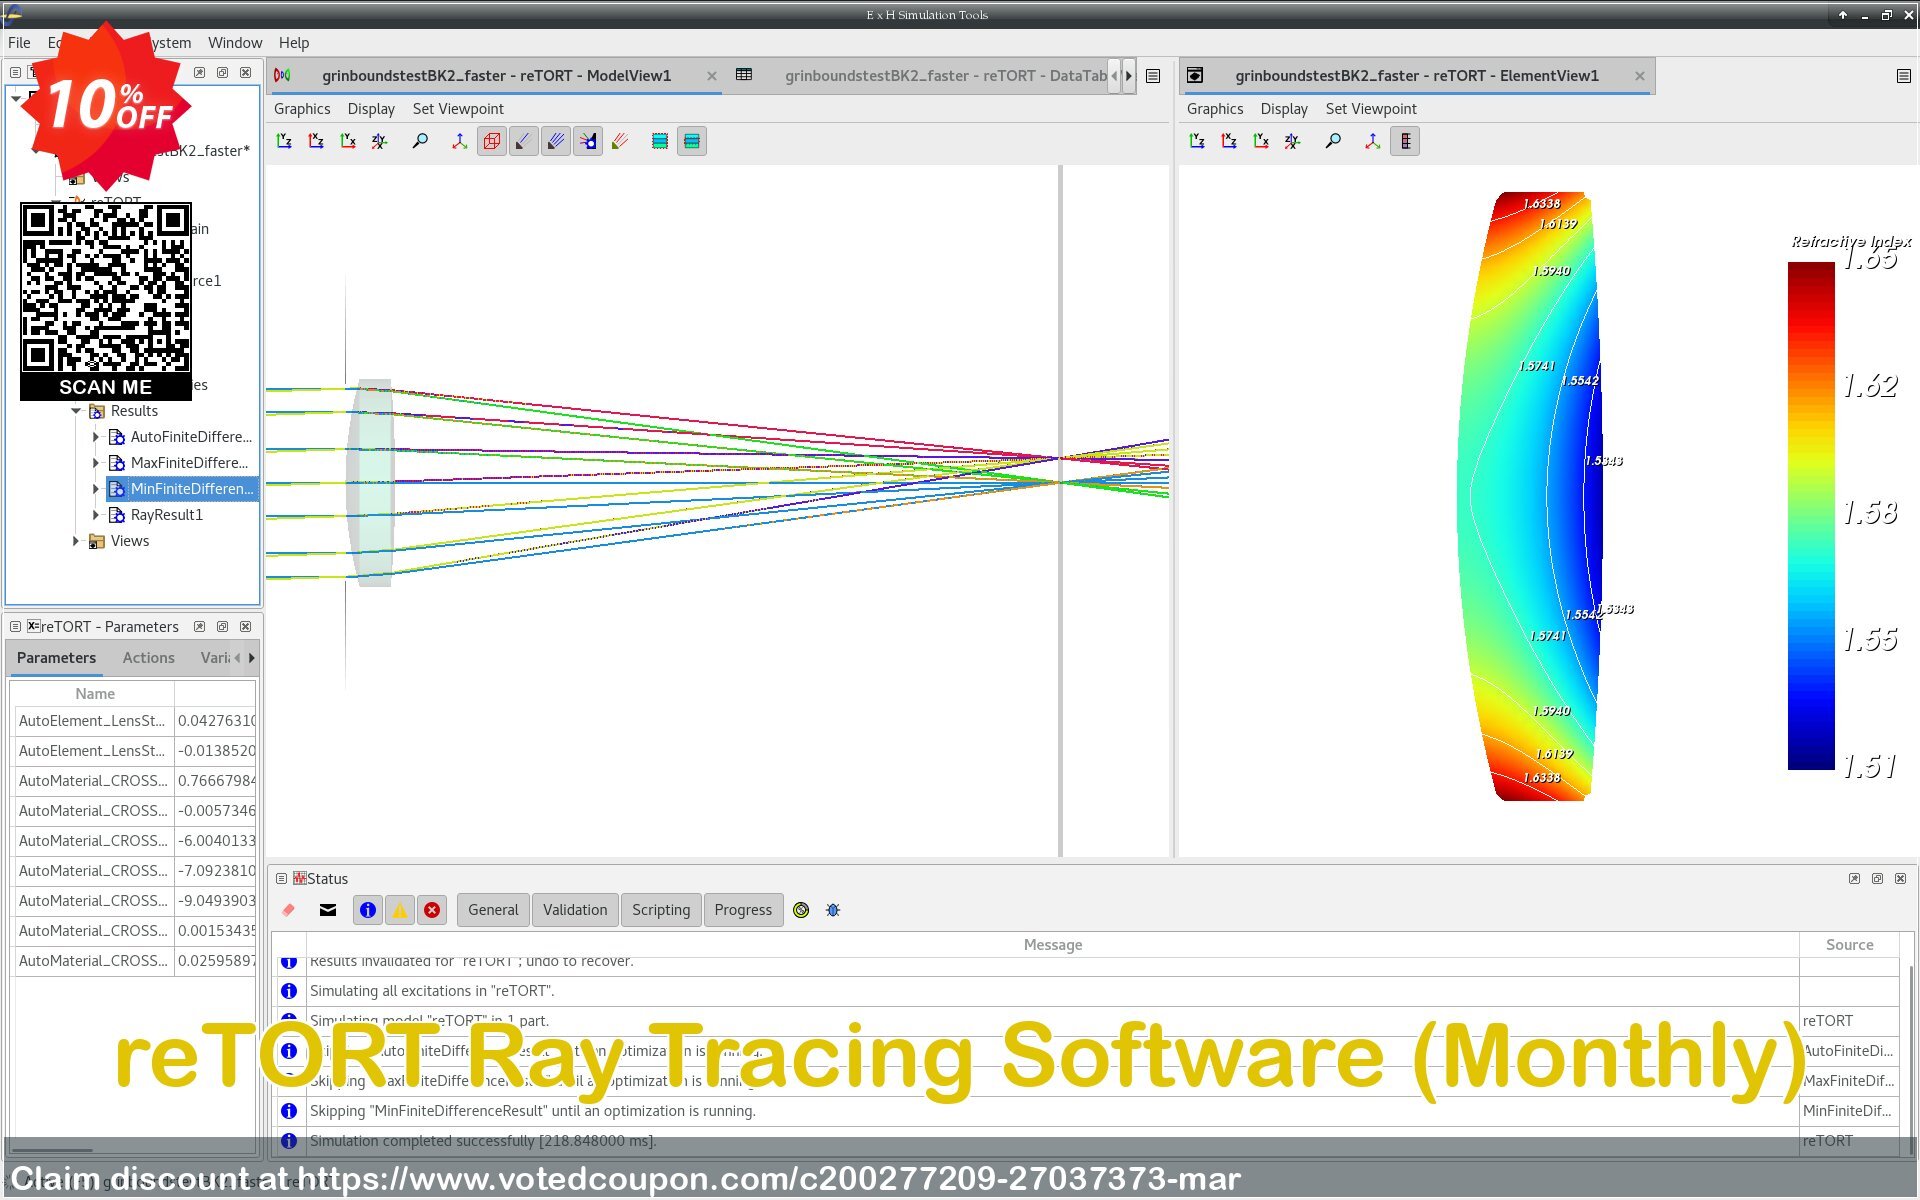Image resolution: width=1920 pixels, height=1200 pixels.
Task: Open Set Viewpoint menu in ModelView1
Action: click(458, 109)
